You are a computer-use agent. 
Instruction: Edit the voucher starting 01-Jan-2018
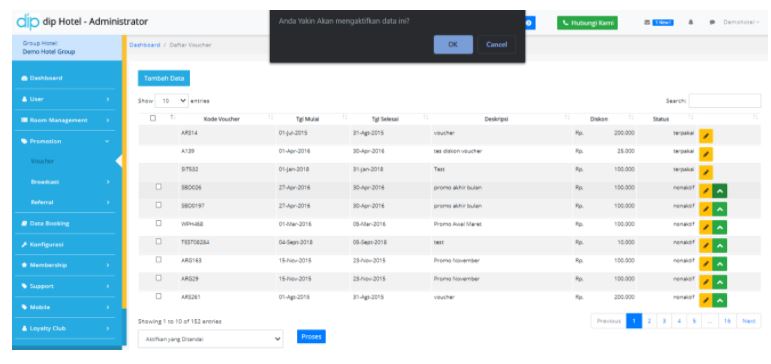(706, 173)
